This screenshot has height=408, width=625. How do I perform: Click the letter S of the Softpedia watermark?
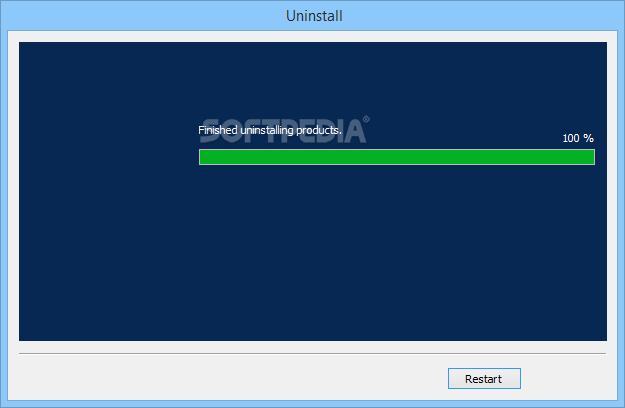209,131
